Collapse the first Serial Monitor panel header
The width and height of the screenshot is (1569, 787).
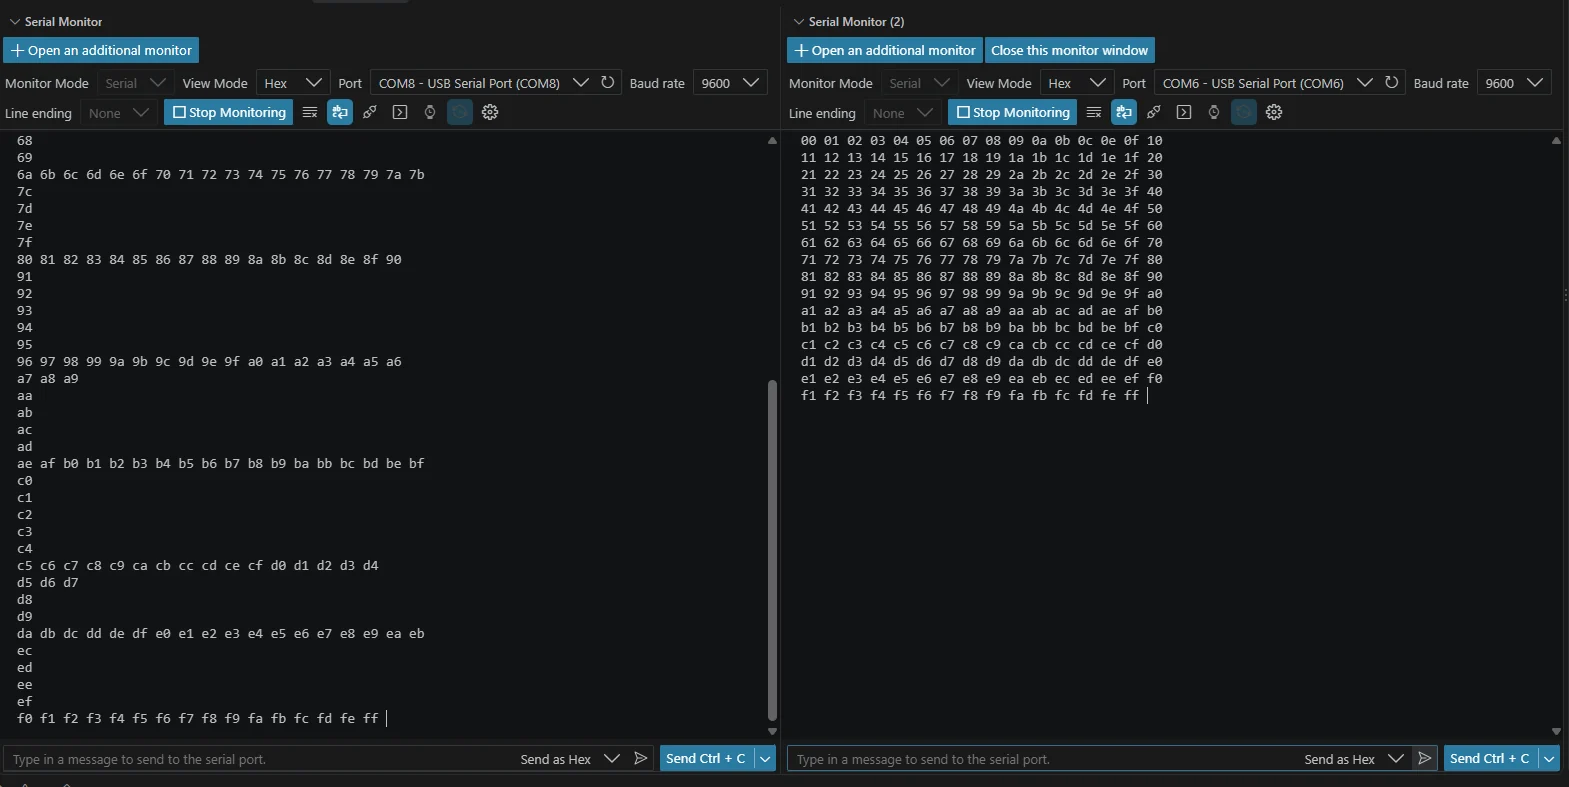(x=56, y=21)
